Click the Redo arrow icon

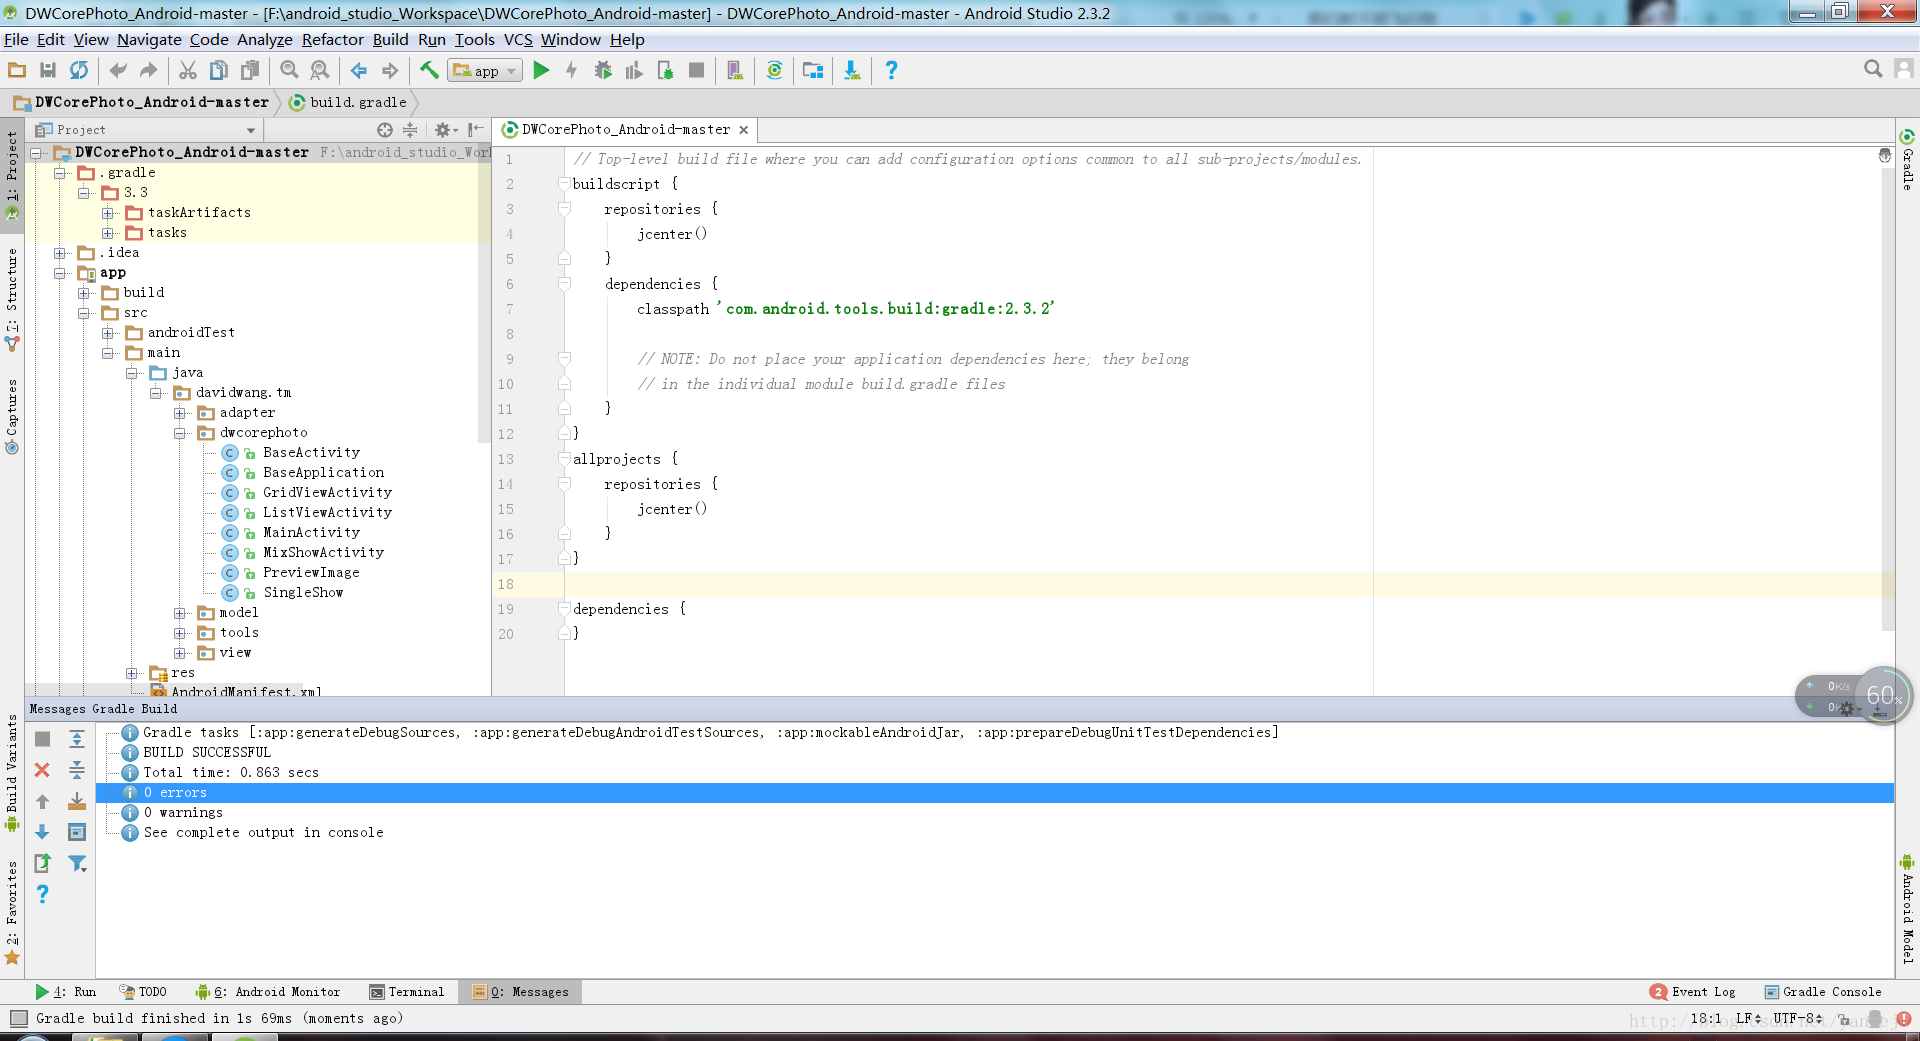149,70
